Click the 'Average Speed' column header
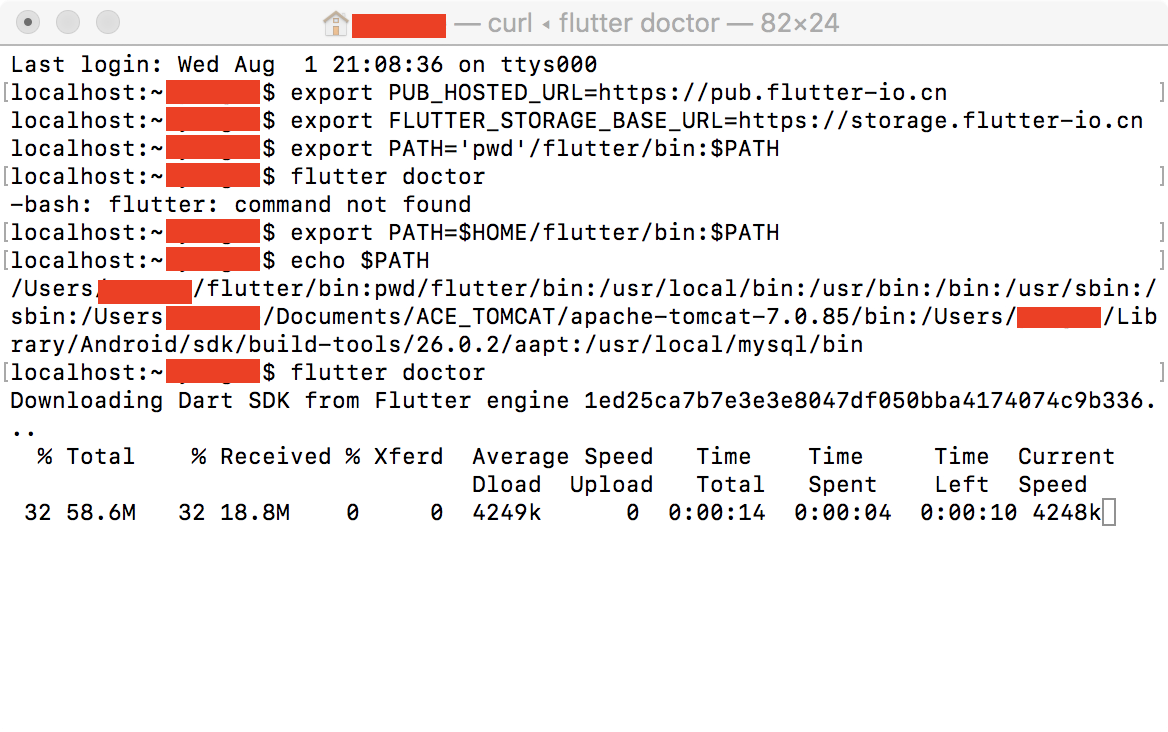1168x732 pixels. click(x=562, y=456)
